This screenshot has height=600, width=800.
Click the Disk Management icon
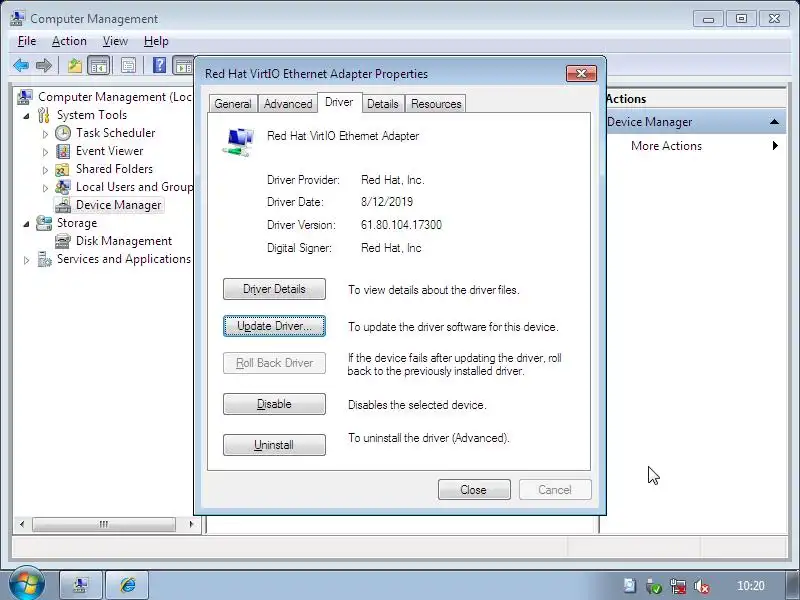coord(63,241)
